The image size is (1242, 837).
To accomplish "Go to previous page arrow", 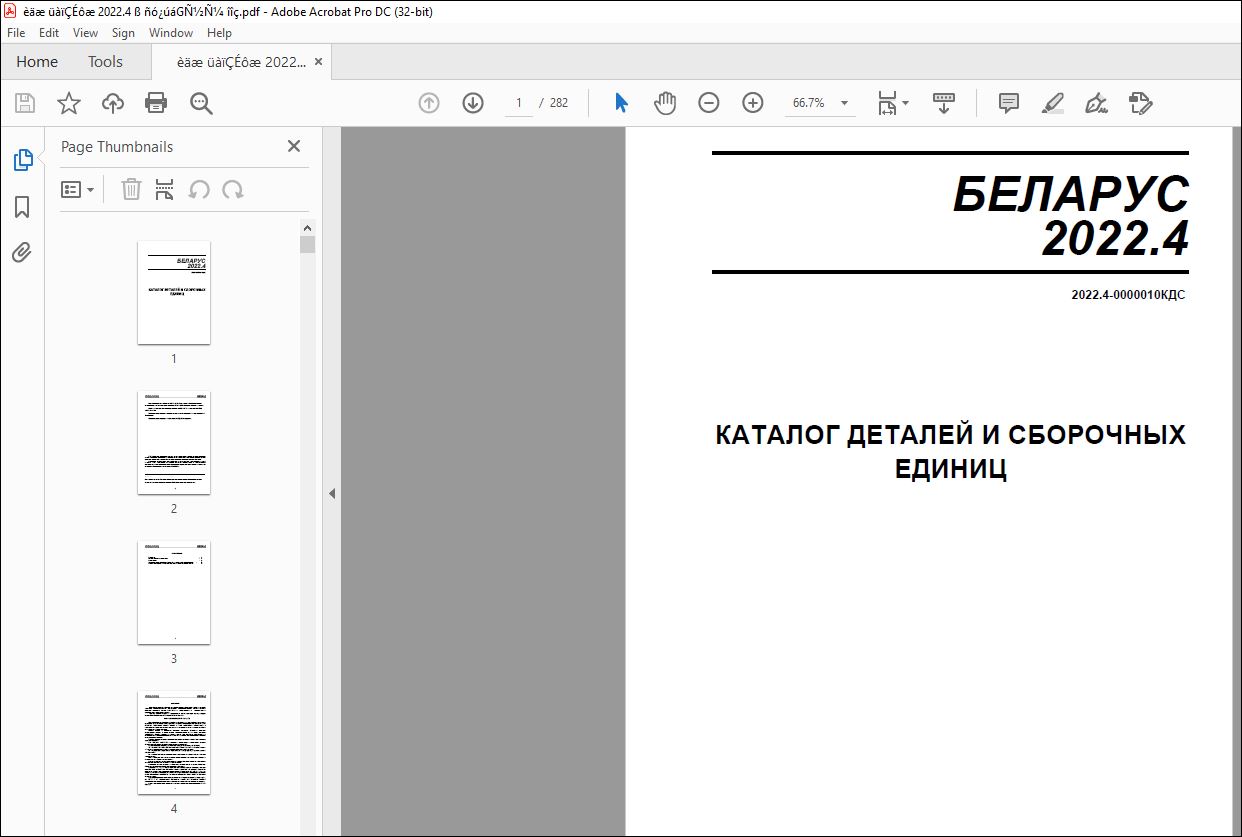I will [429, 103].
